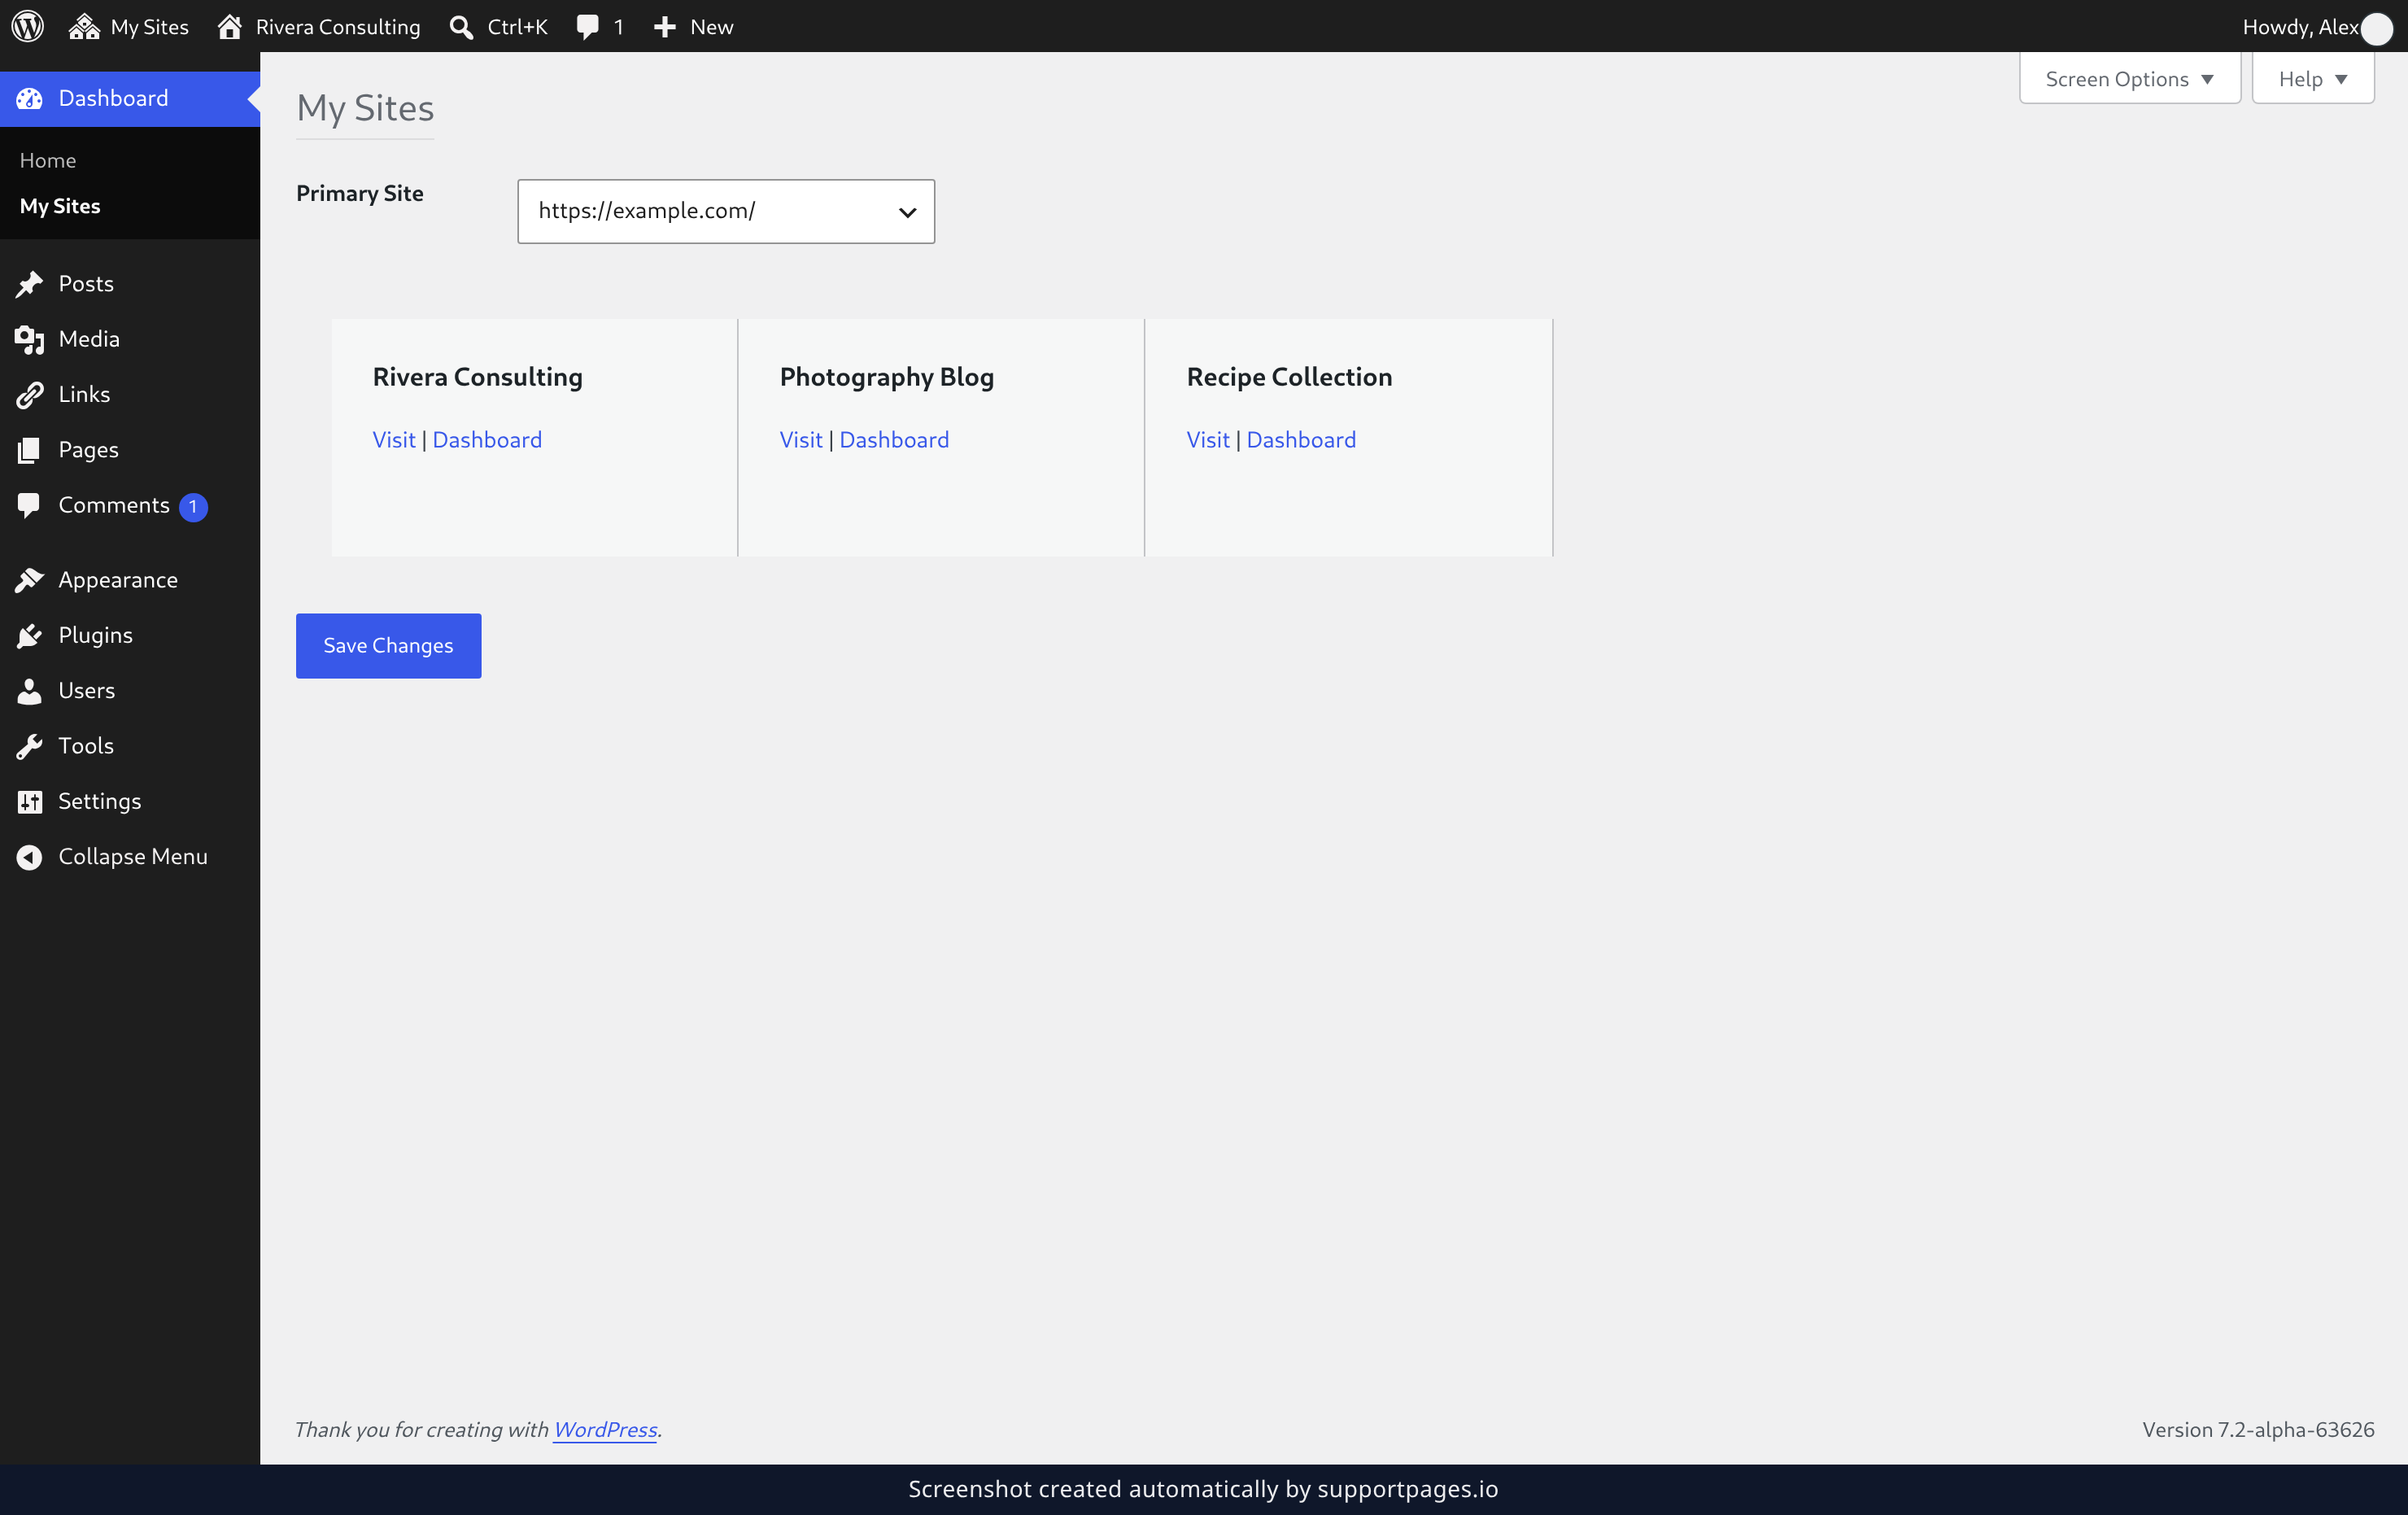Click the Ctrl+K search shortcut label

pos(517,27)
